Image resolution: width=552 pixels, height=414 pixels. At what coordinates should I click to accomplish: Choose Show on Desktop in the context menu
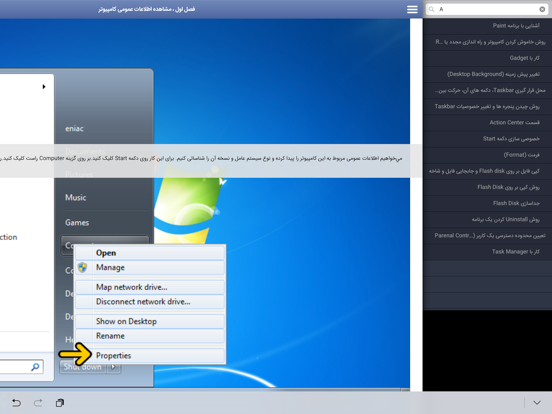click(x=150, y=321)
